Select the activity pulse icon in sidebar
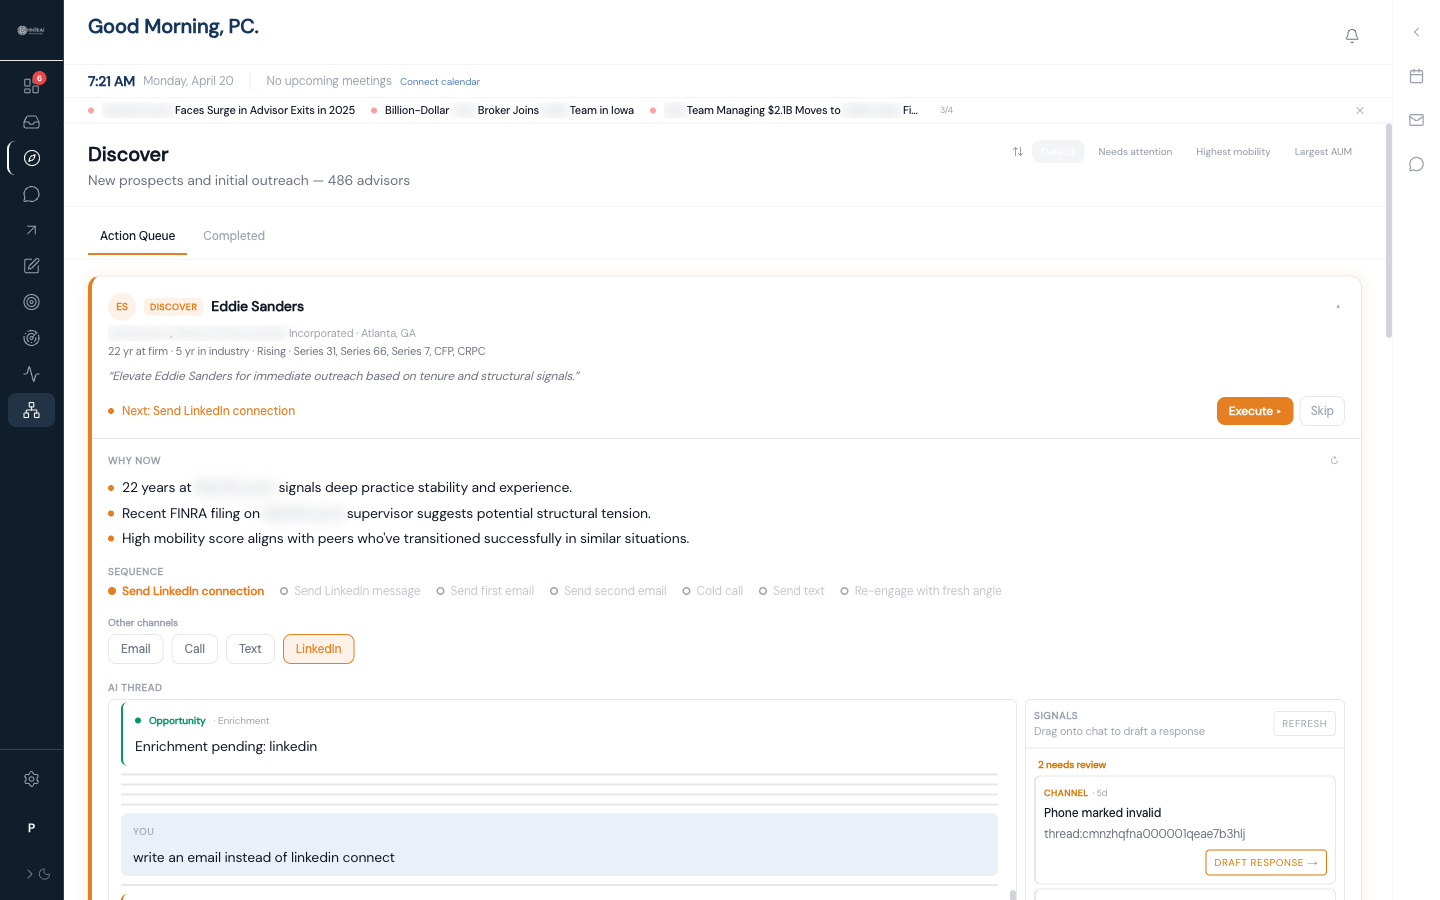The width and height of the screenshot is (1440, 900). click(x=31, y=373)
